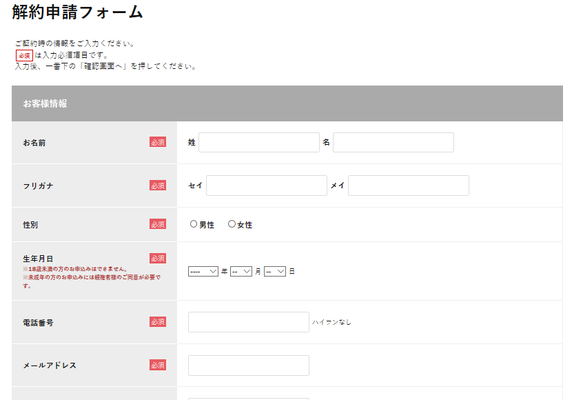Open the birth month dropdown
This screenshot has height=400, width=583.
(x=241, y=271)
